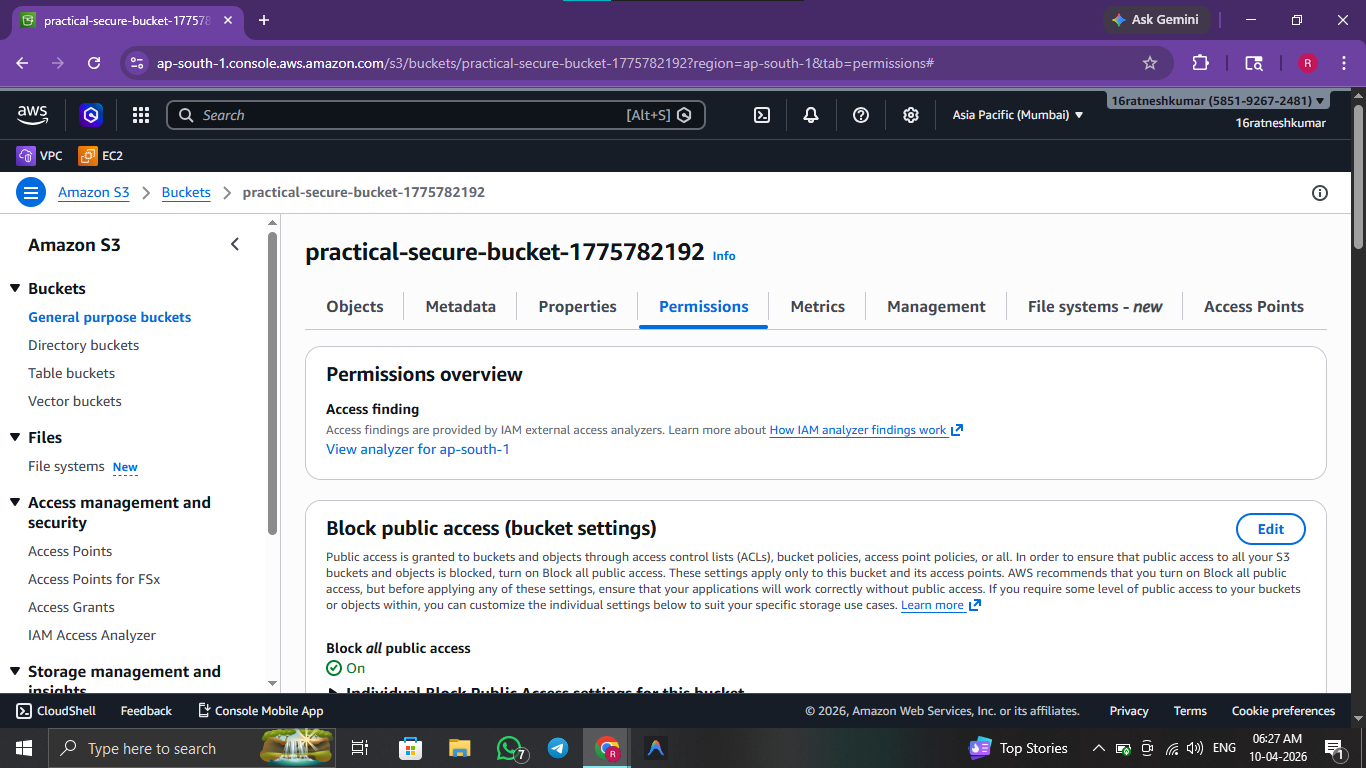1366x768 pixels.
Task: Open IAM Access Analyzer in sidebar
Action: point(92,635)
